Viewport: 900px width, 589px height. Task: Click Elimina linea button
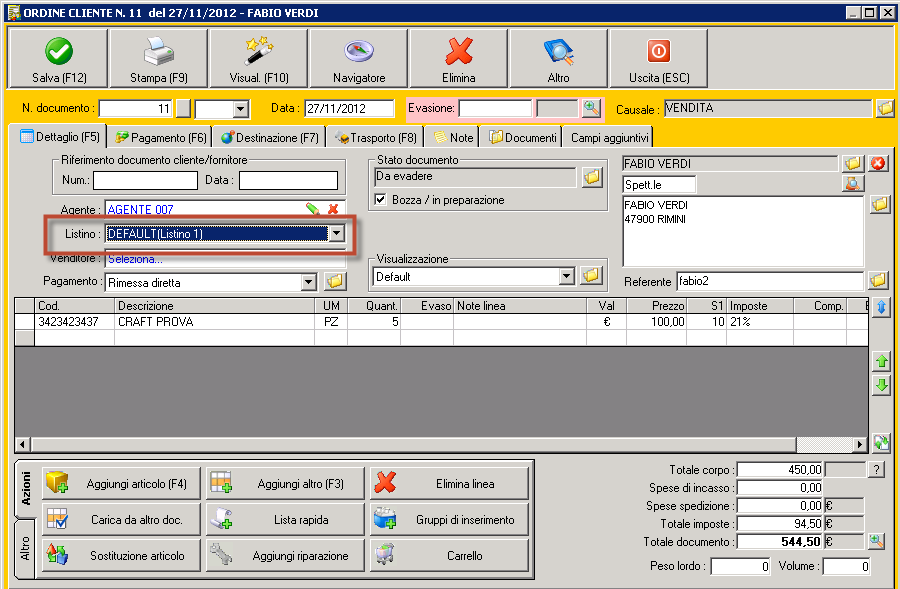(x=449, y=483)
